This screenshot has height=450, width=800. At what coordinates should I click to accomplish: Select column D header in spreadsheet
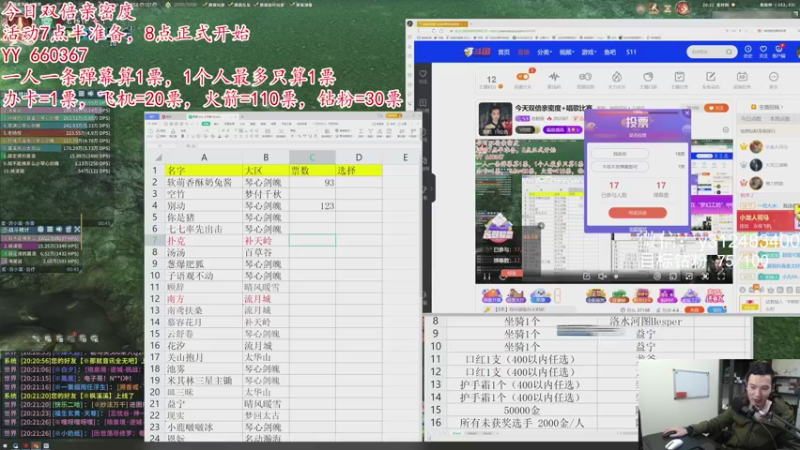359,157
